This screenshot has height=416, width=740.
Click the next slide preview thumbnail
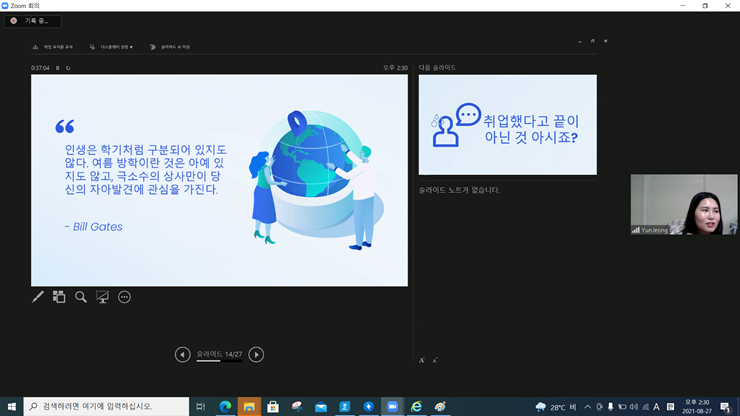tap(507, 125)
